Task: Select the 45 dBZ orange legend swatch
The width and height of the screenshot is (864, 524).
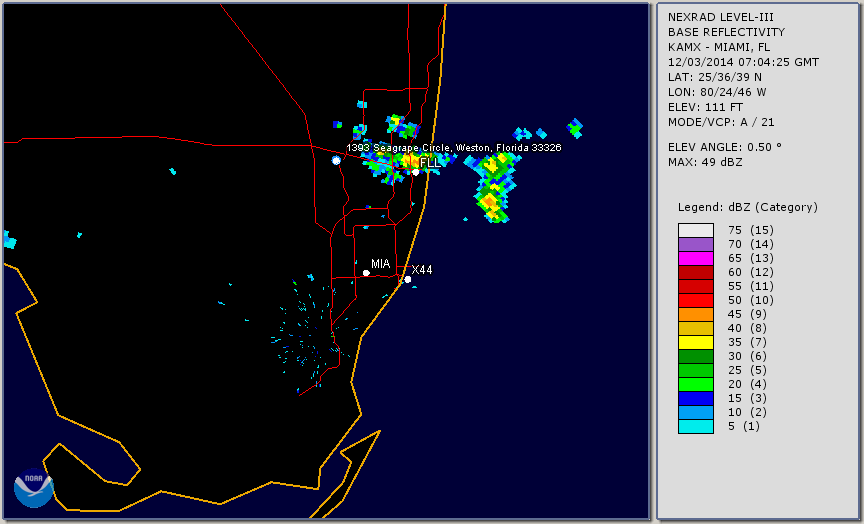Action: coord(696,314)
